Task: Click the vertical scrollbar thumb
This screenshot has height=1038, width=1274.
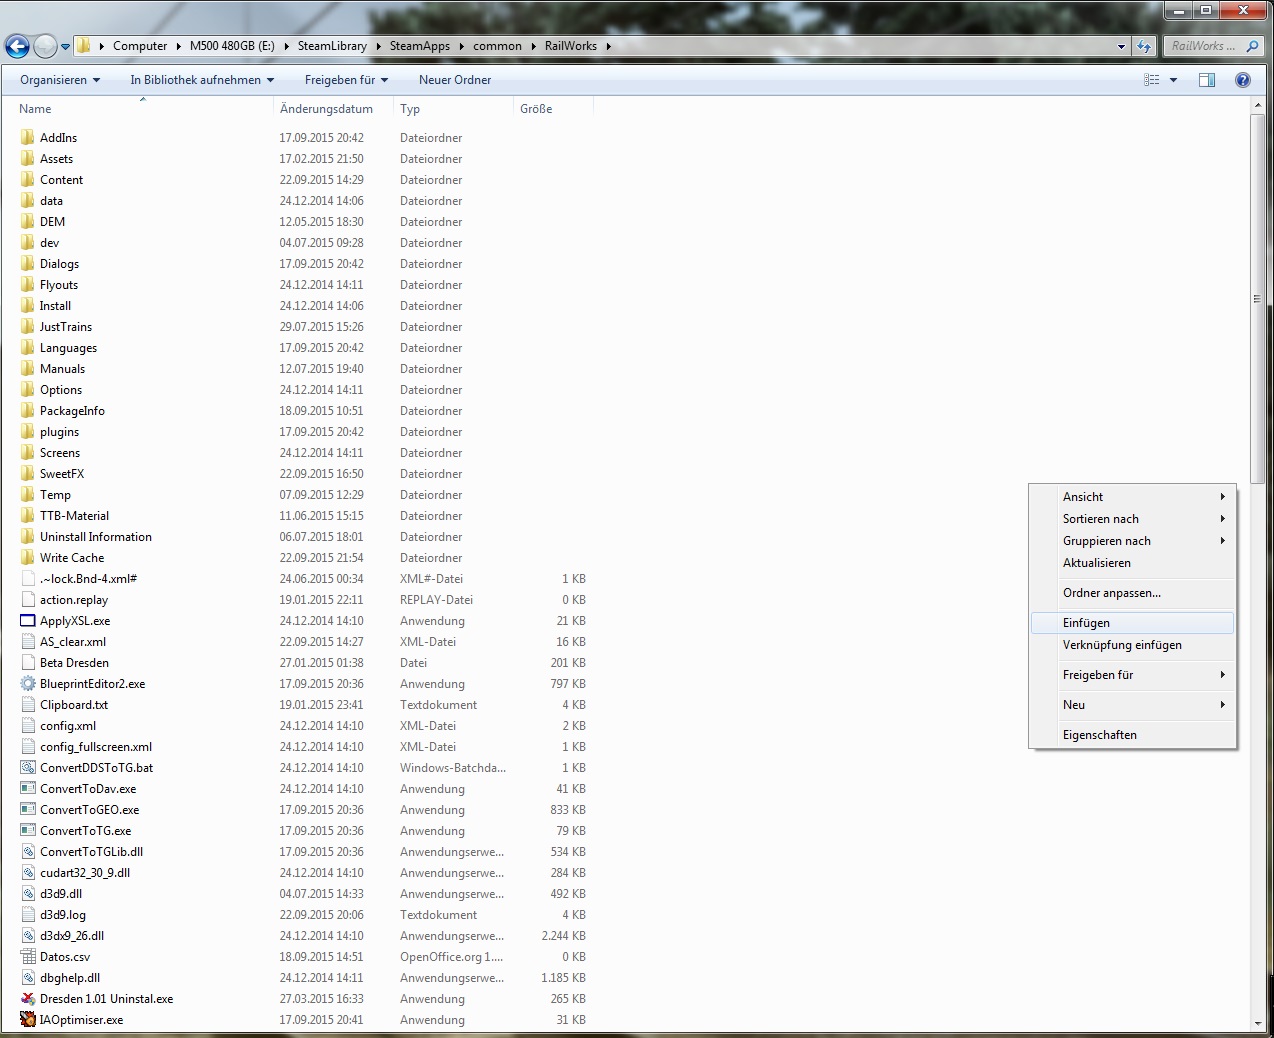Action: coord(1257,299)
